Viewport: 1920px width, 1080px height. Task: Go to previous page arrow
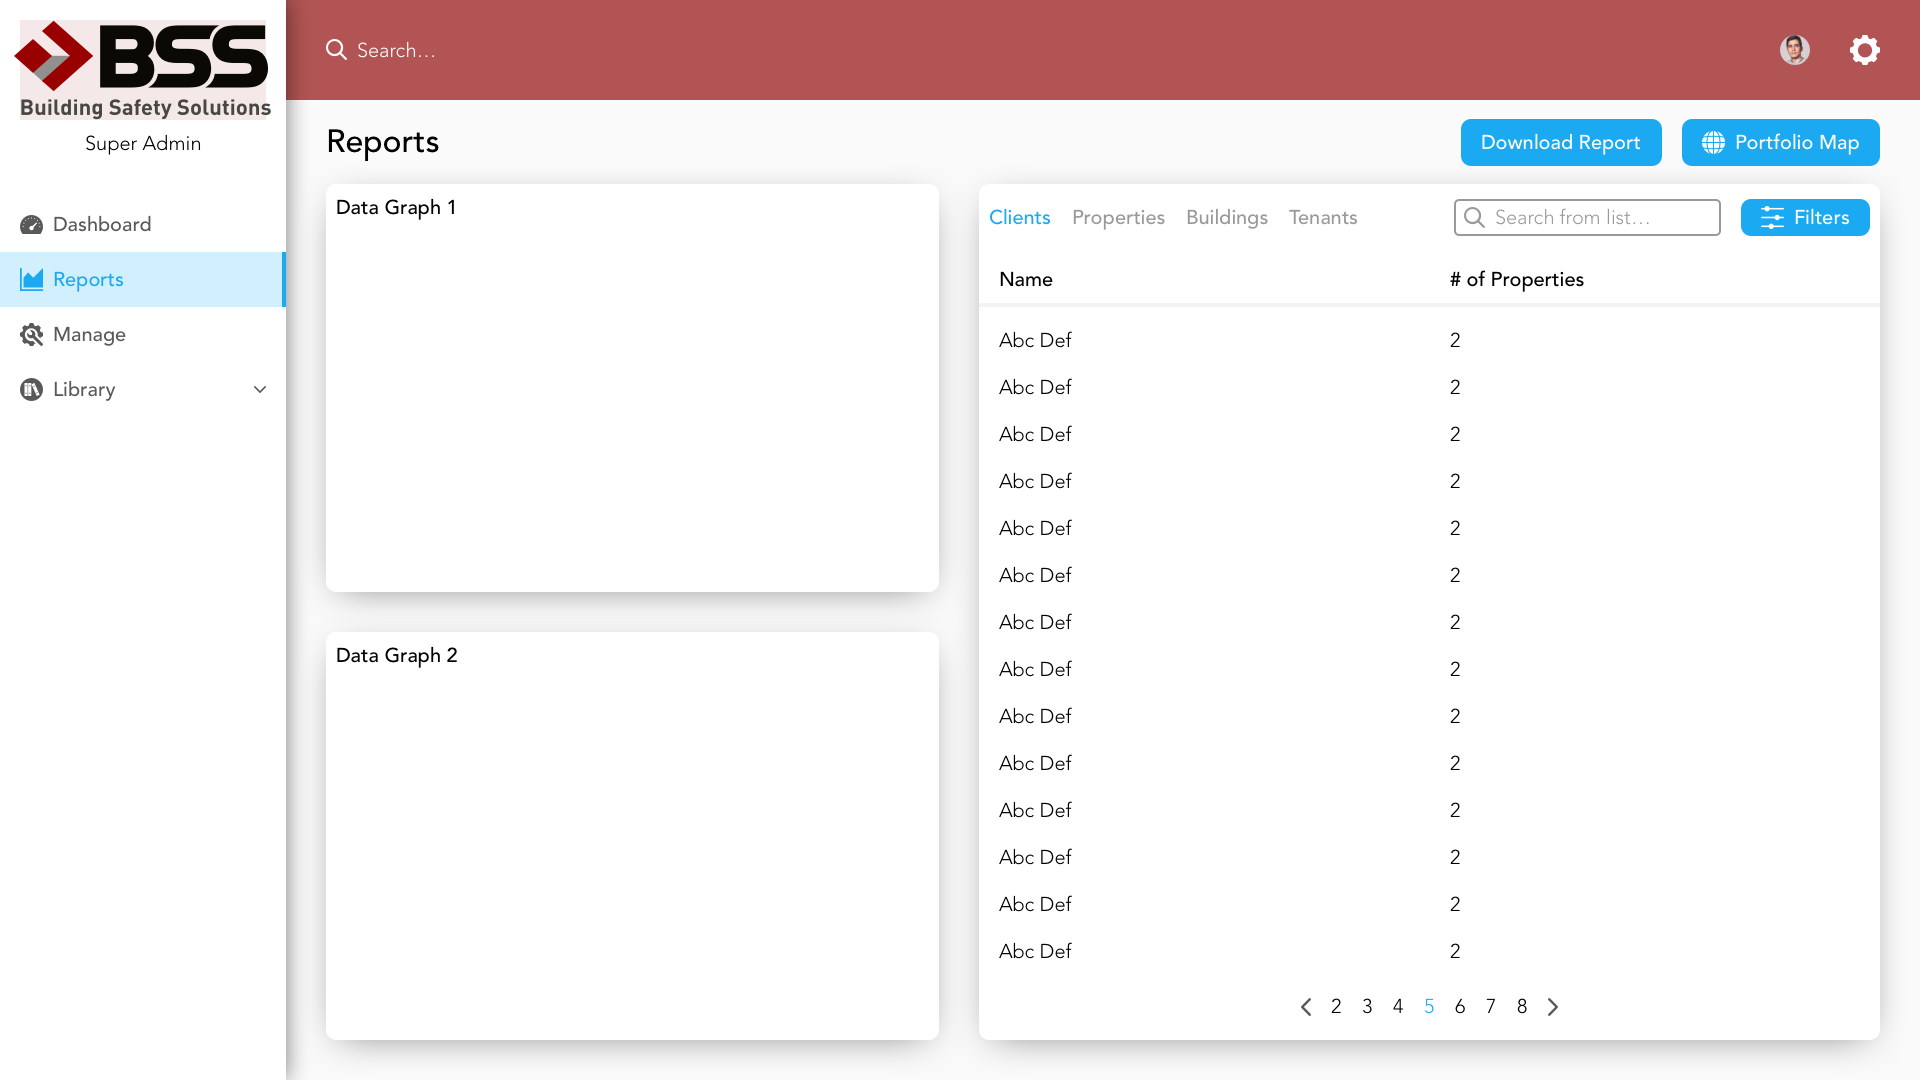[x=1305, y=1007]
